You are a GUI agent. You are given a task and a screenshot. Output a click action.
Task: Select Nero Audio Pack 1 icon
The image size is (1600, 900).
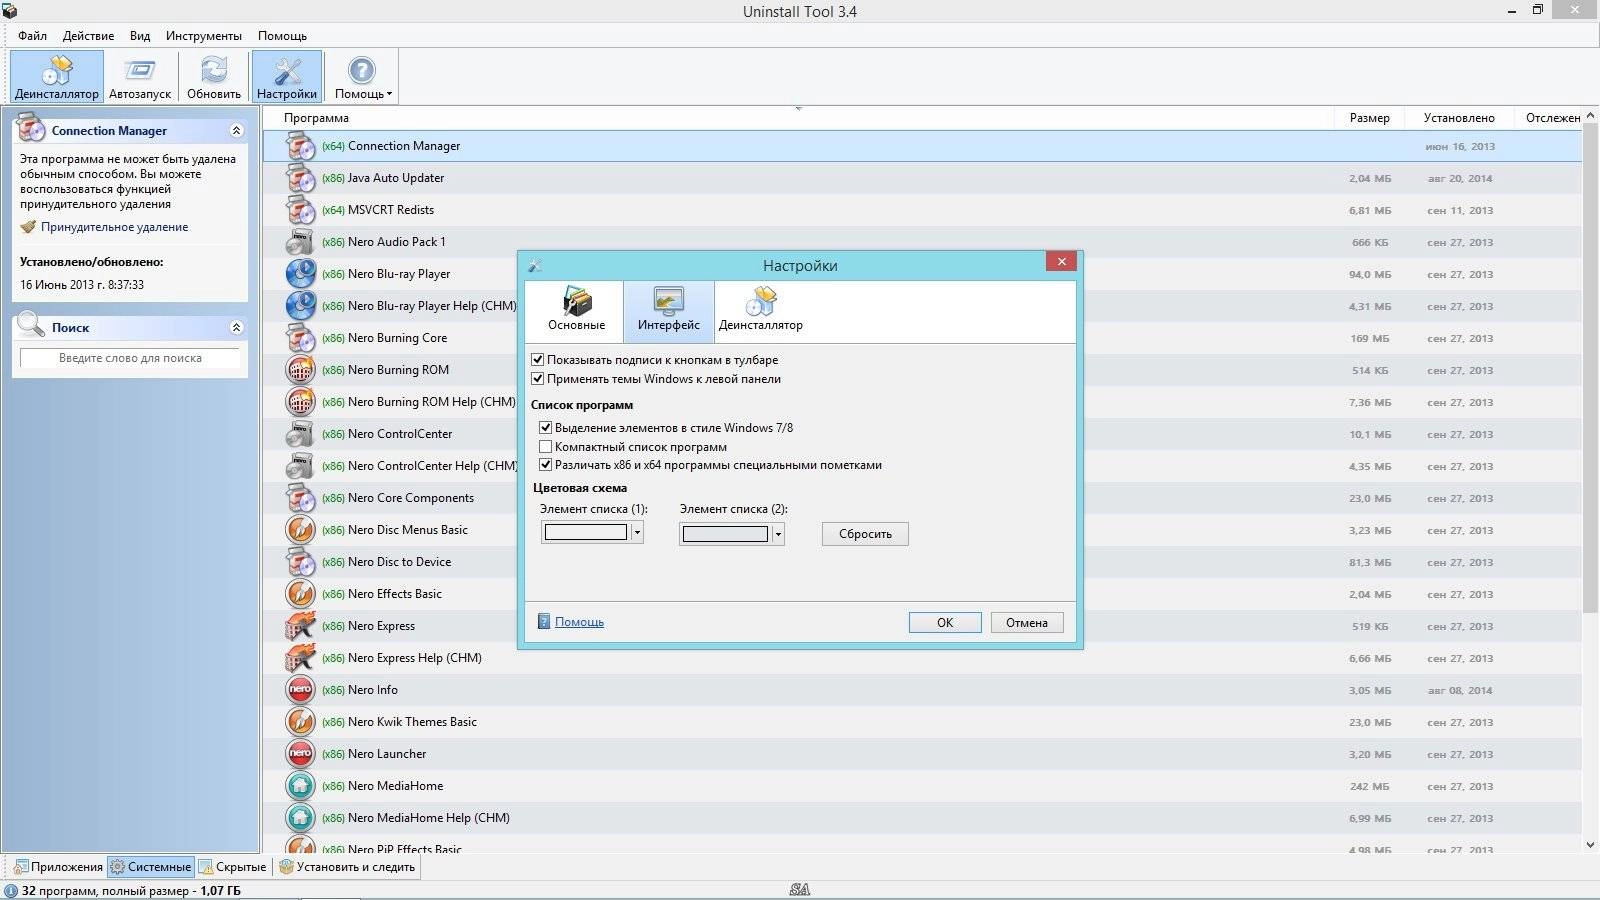tap(300, 242)
